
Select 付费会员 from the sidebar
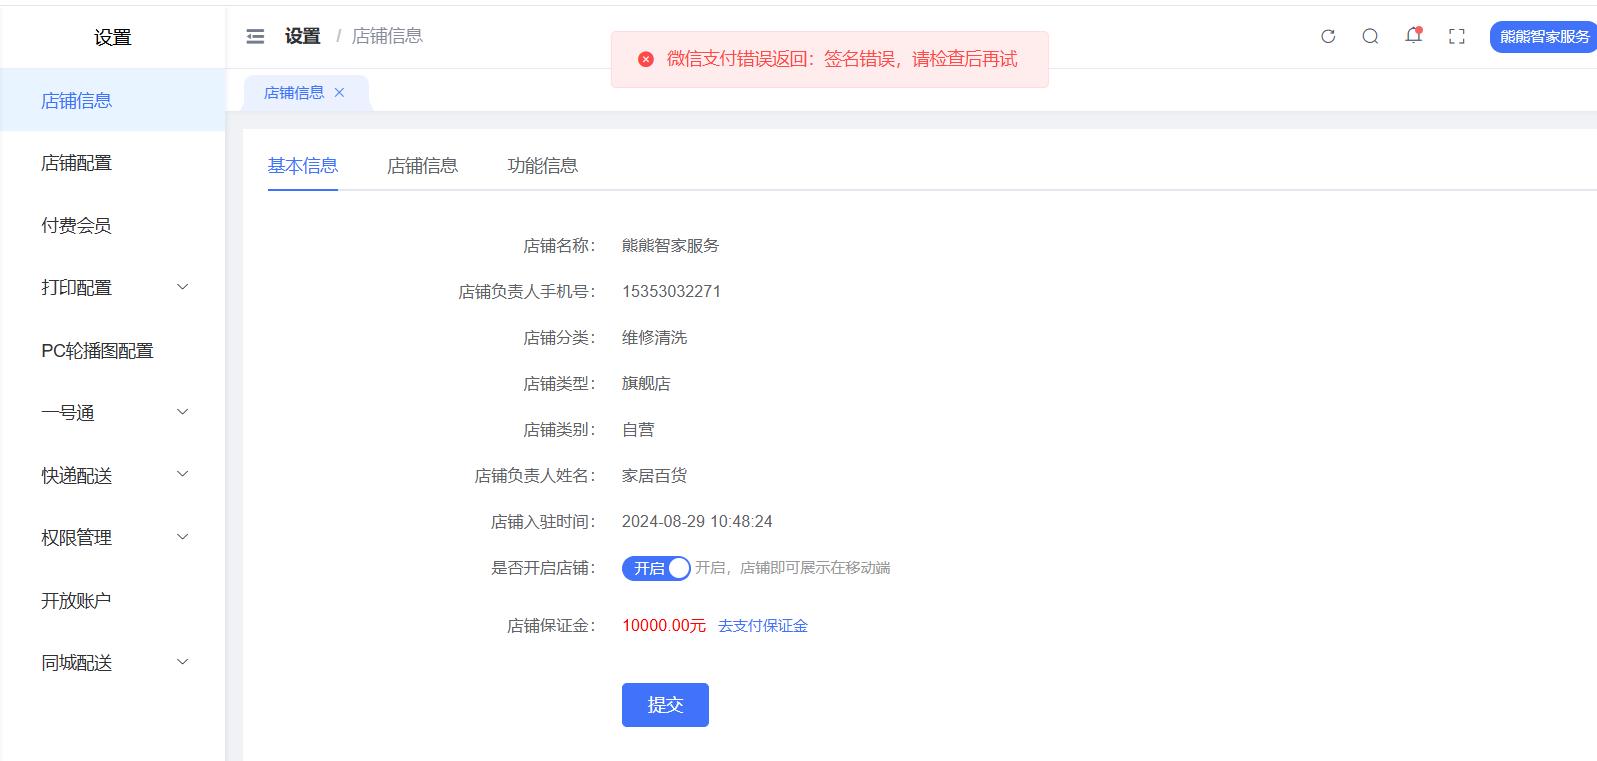[x=76, y=226]
